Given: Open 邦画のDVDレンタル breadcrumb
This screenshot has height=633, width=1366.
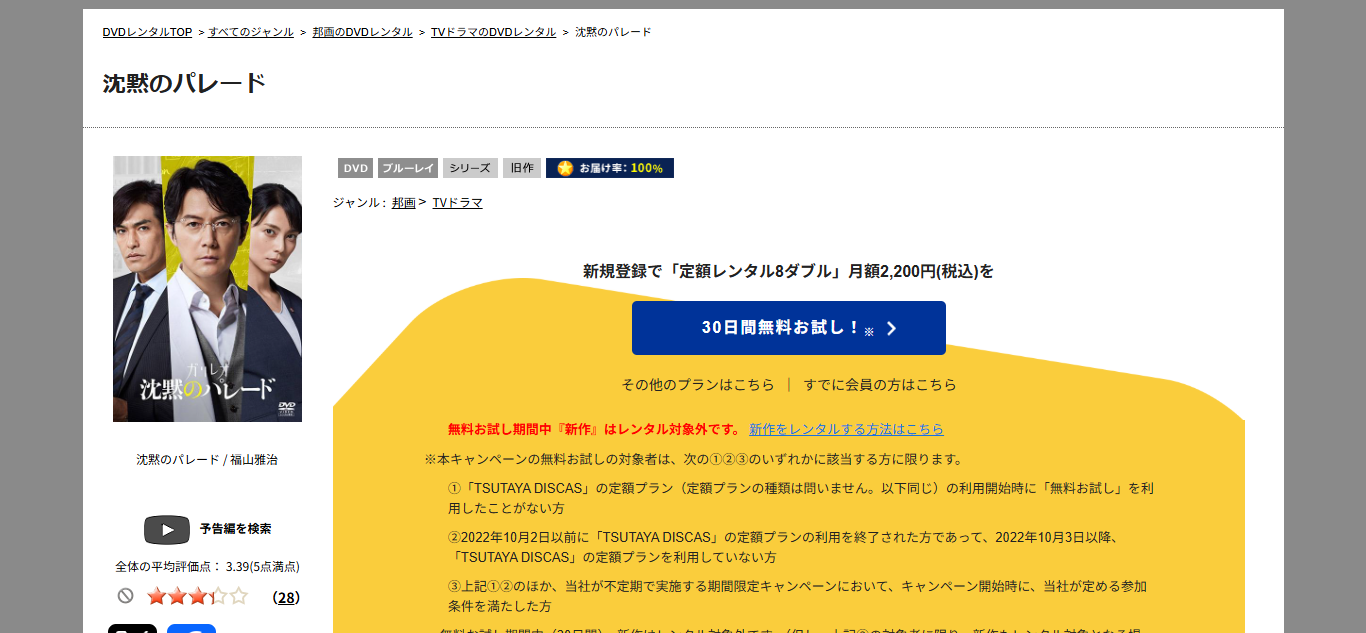Looking at the screenshot, I should [x=362, y=32].
